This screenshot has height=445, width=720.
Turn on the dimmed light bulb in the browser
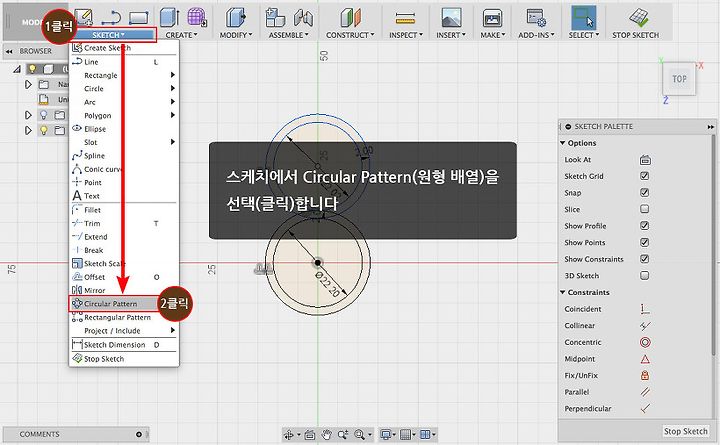44,115
